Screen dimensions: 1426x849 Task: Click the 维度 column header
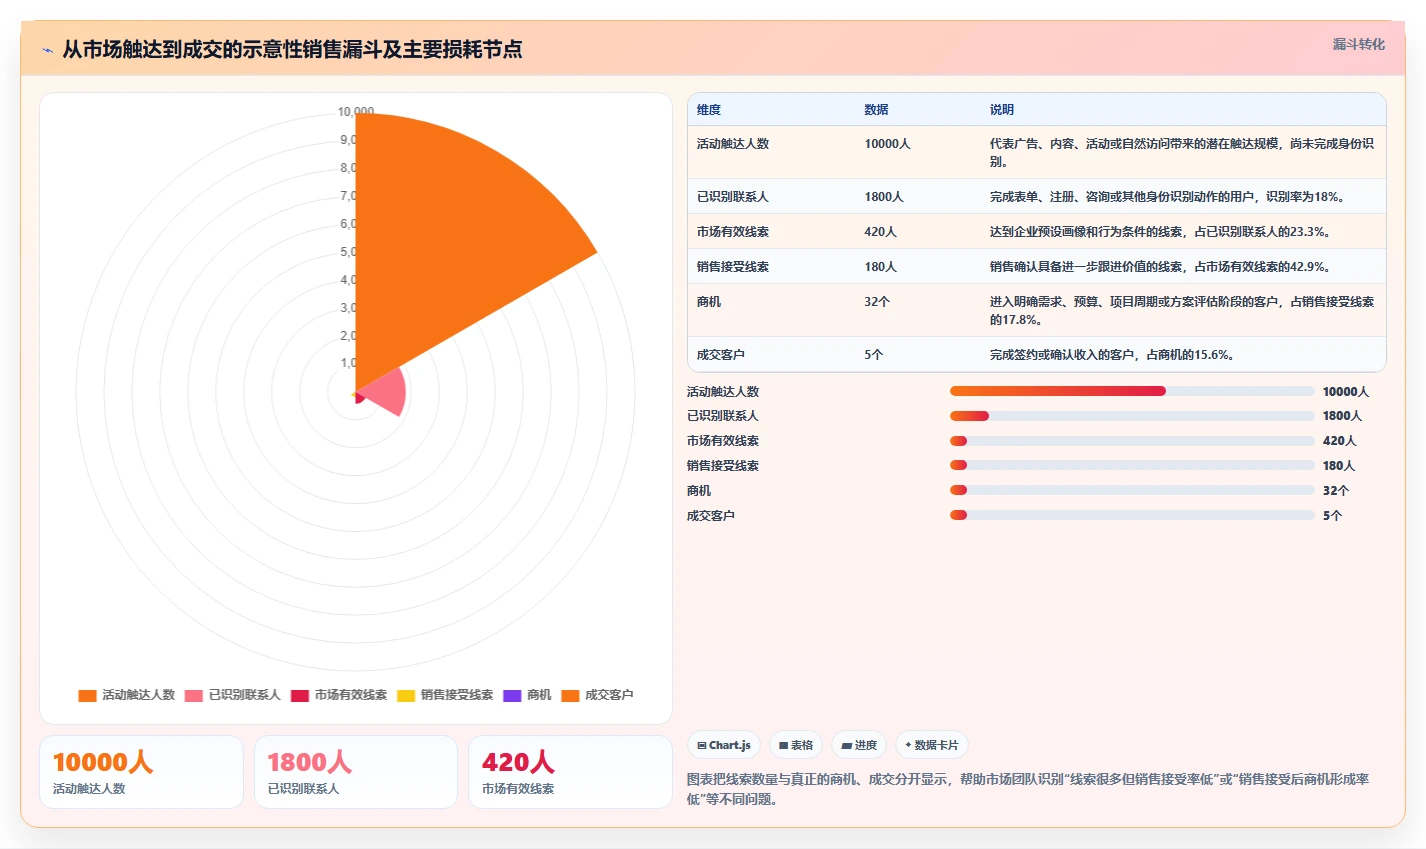709,110
